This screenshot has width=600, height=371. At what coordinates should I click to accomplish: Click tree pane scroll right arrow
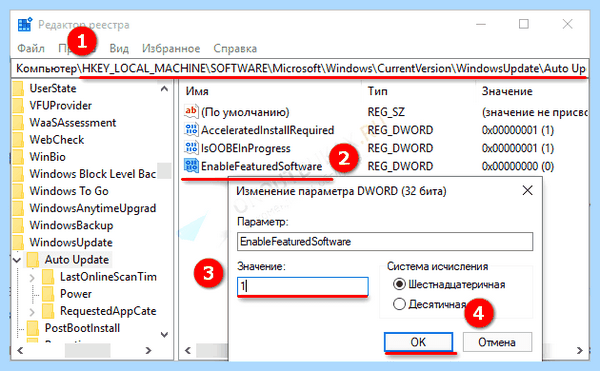click(x=148, y=350)
